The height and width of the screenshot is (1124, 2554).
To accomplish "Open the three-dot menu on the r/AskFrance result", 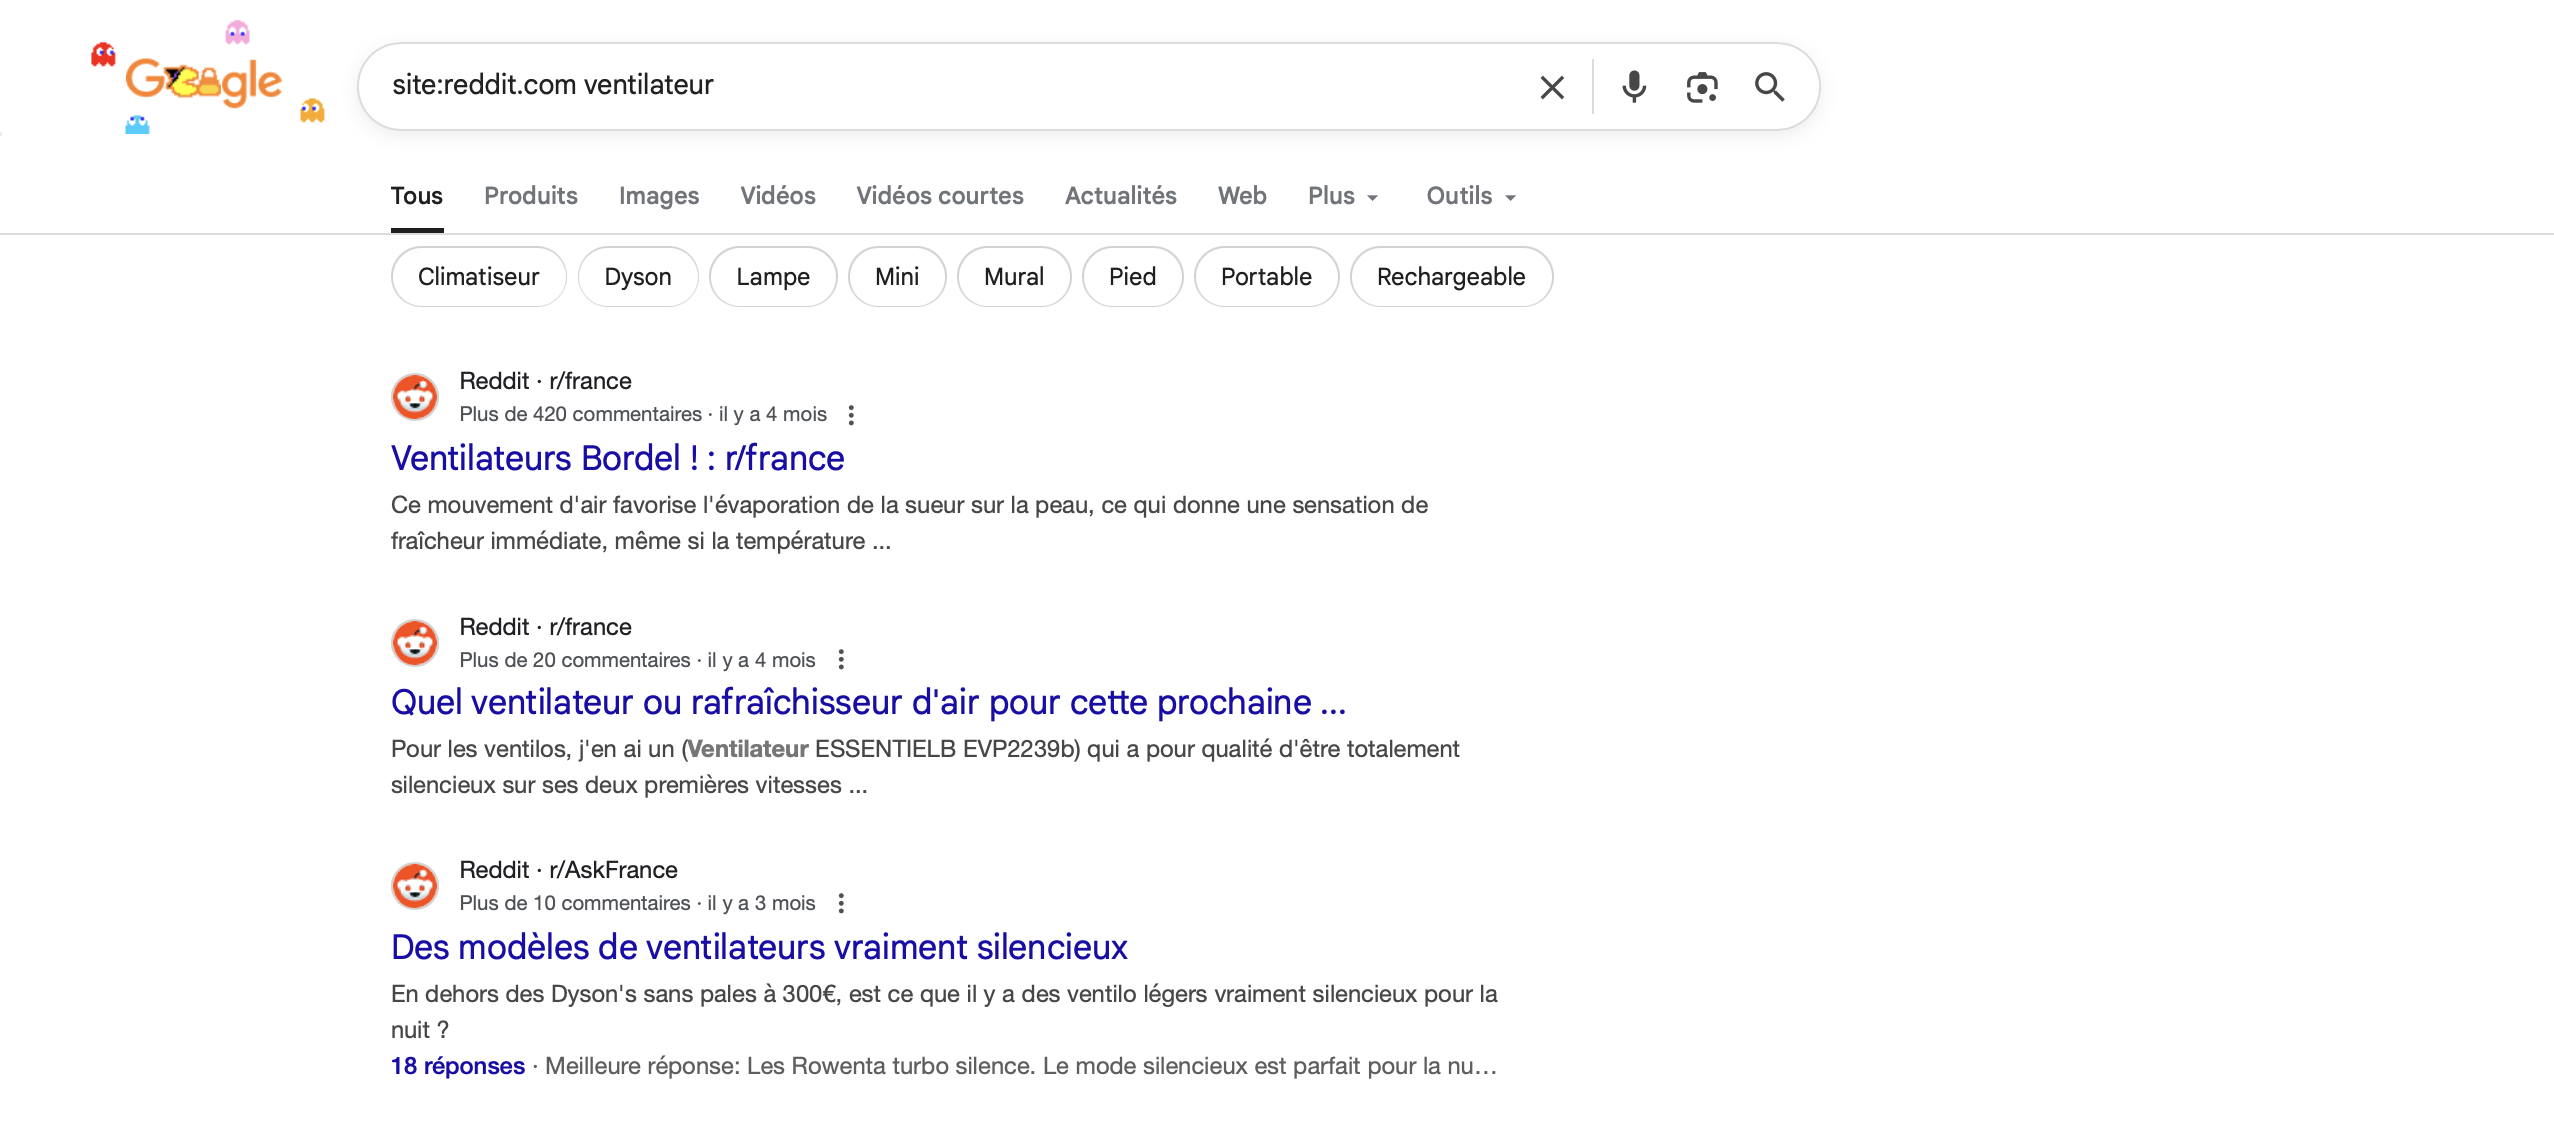I will click(x=843, y=902).
